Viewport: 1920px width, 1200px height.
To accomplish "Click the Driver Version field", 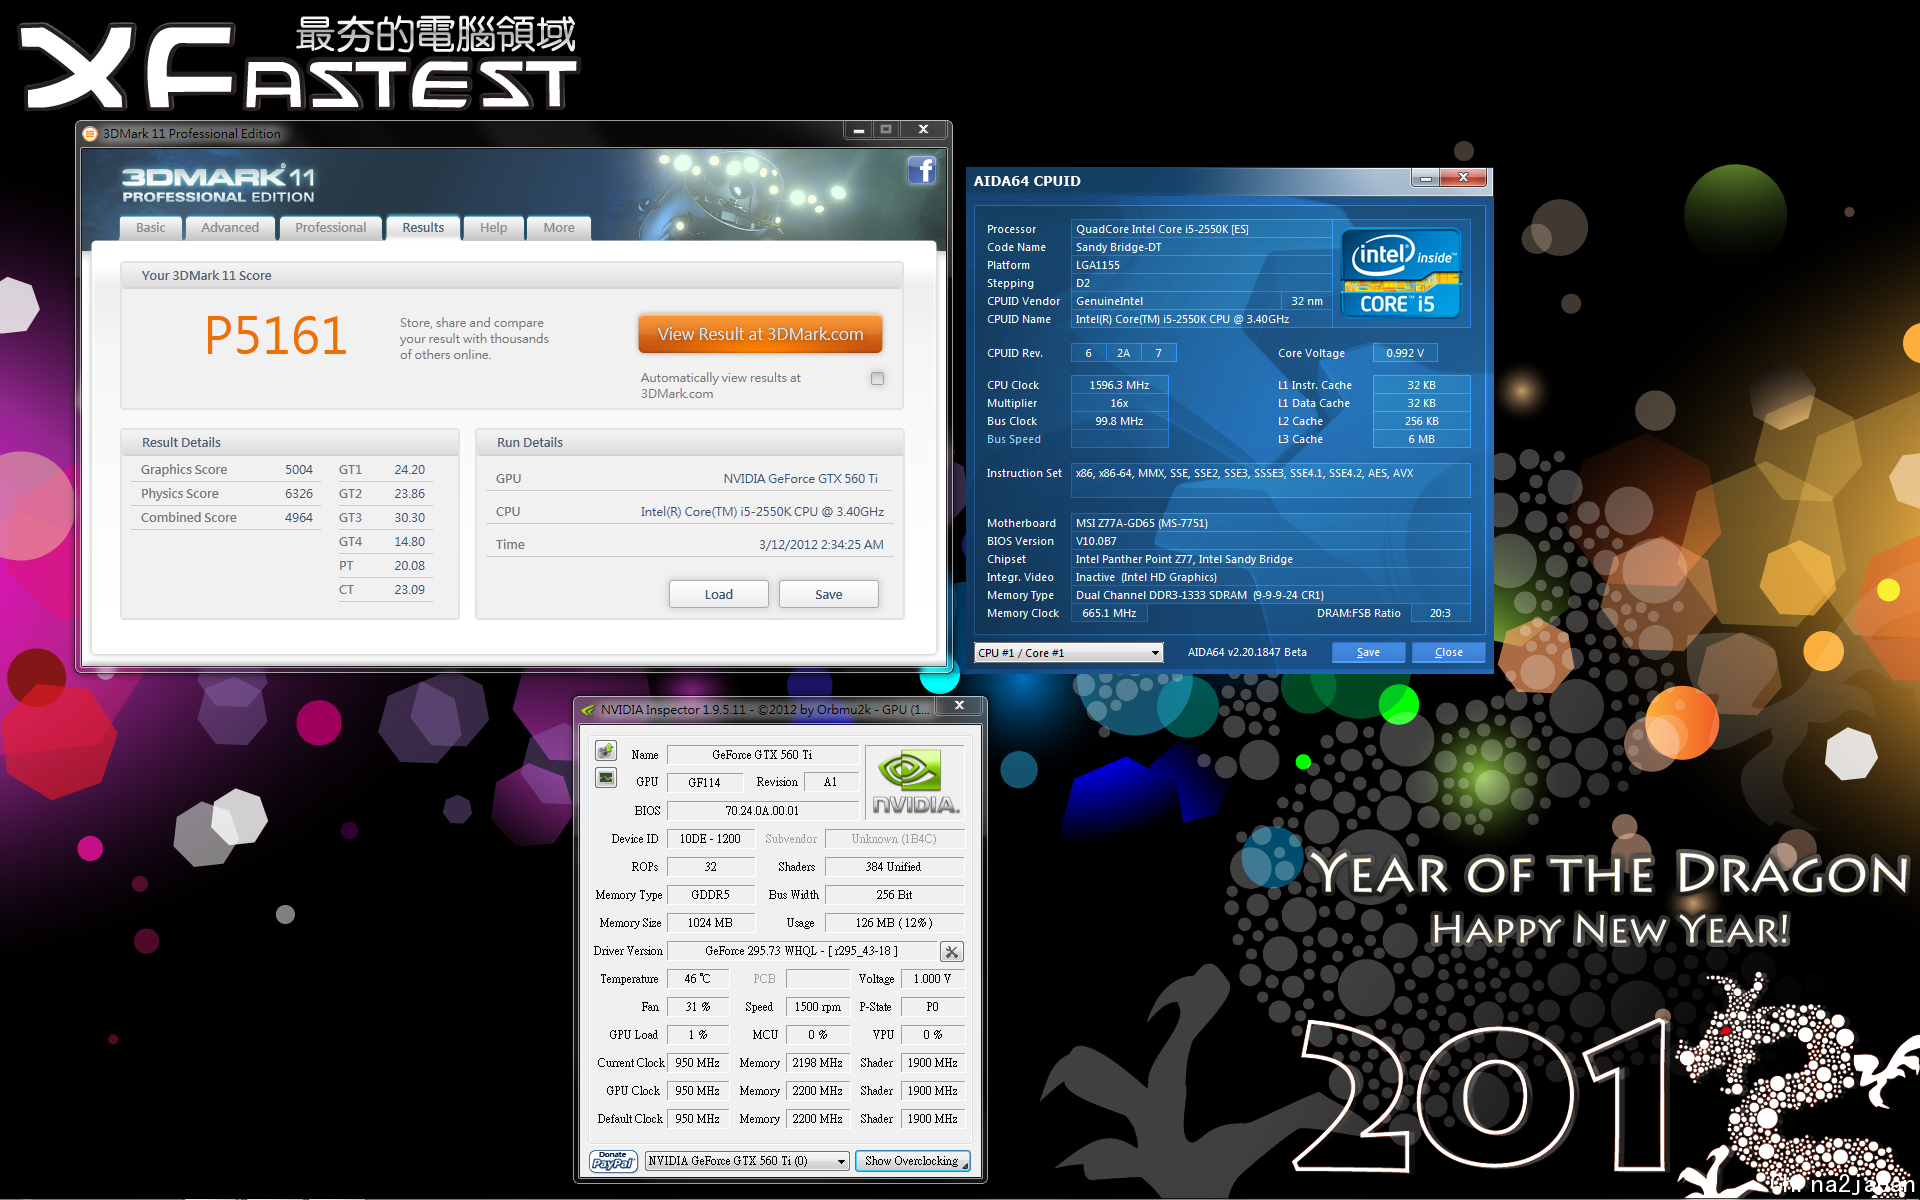I will pyautogui.click(x=802, y=951).
